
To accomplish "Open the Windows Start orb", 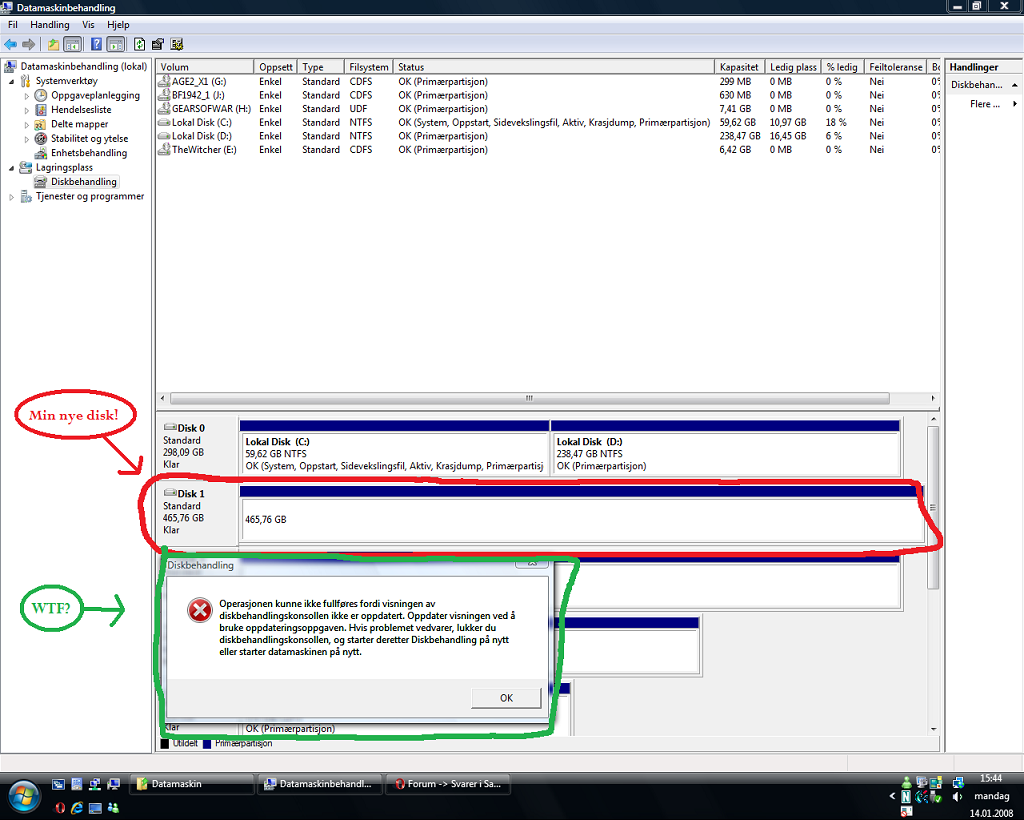I will pyautogui.click(x=24, y=795).
